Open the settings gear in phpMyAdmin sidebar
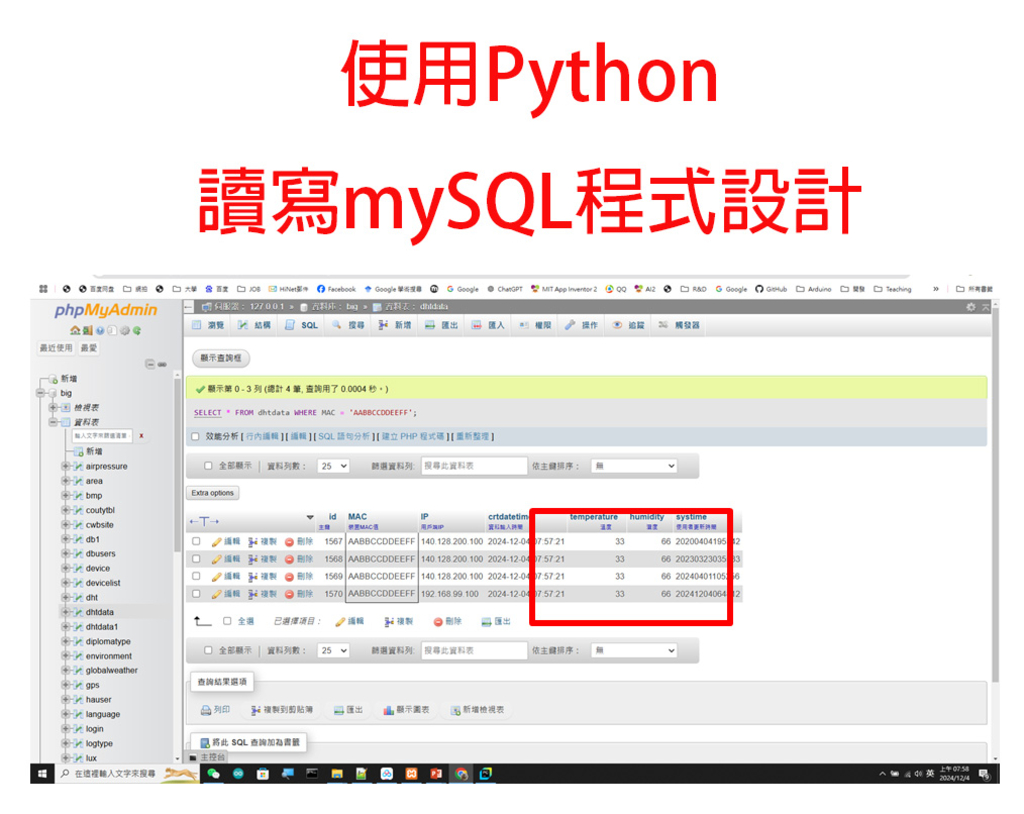Screen dimensions: 1024x814 point(124,331)
